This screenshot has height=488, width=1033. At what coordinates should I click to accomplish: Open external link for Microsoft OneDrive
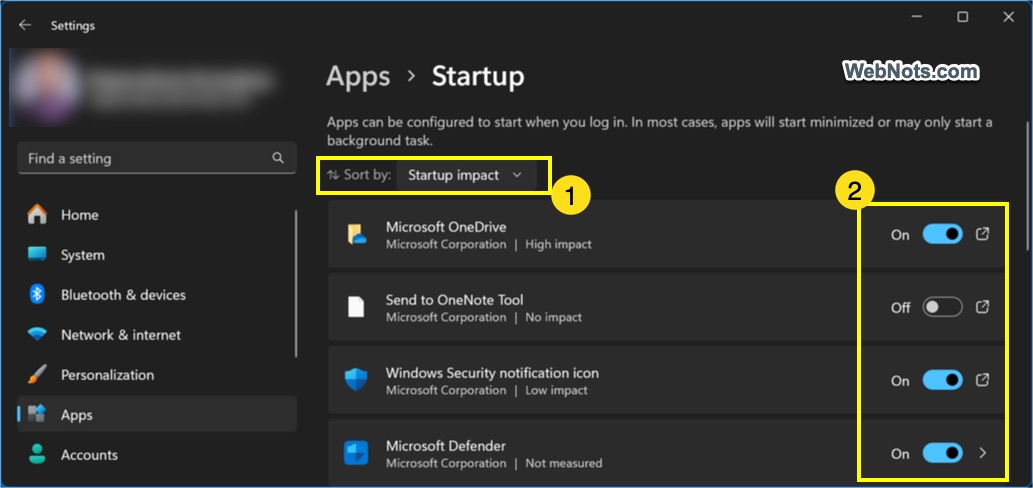point(982,234)
